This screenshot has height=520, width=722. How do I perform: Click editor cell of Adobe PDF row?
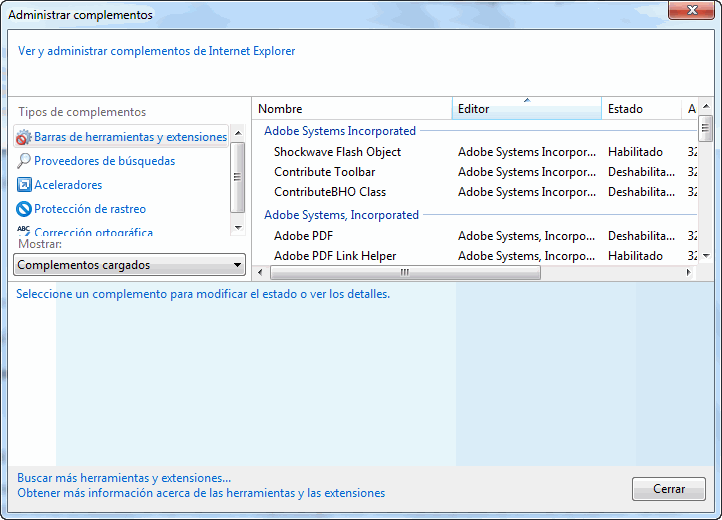pos(526,235)
